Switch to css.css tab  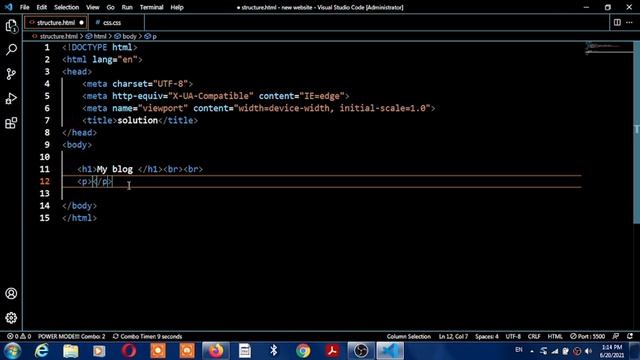112,22
